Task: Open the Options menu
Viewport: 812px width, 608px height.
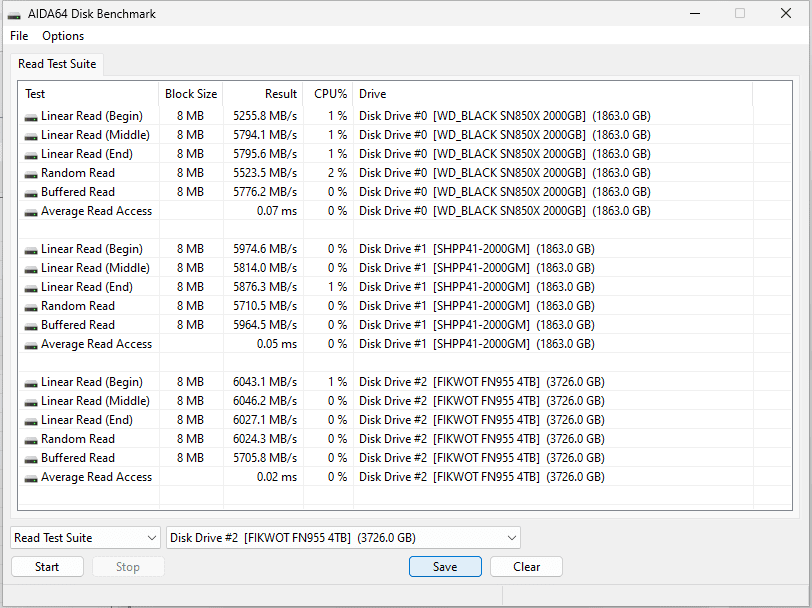Action: 63,36
